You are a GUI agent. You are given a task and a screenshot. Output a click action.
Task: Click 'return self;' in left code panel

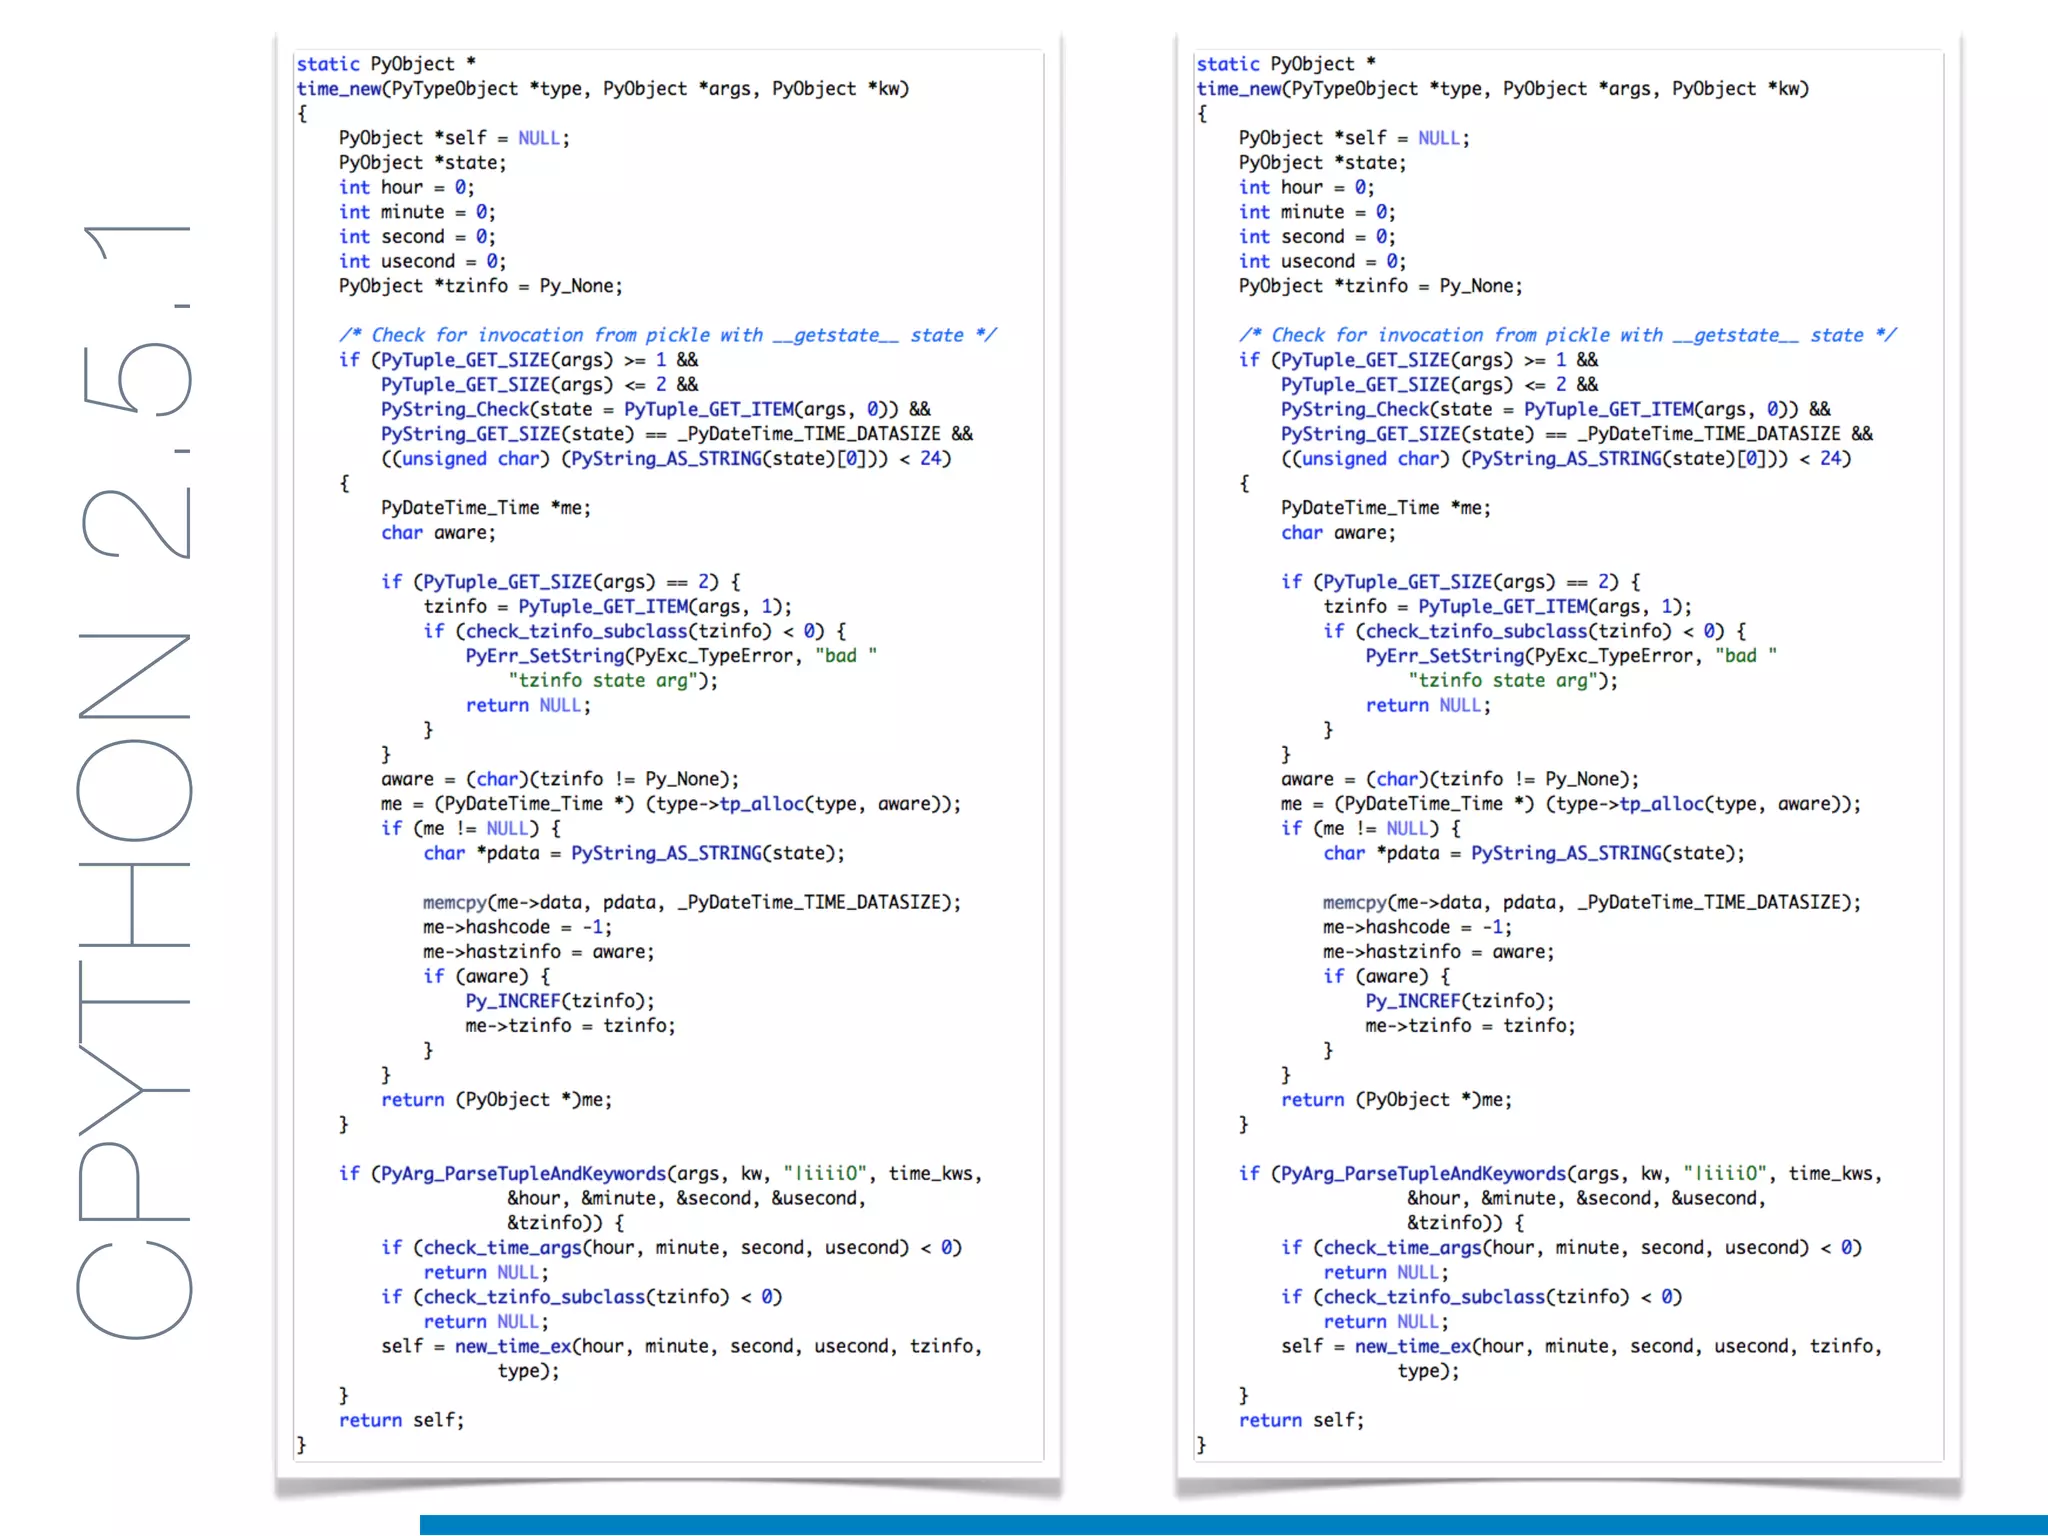tap(401, 1420)
